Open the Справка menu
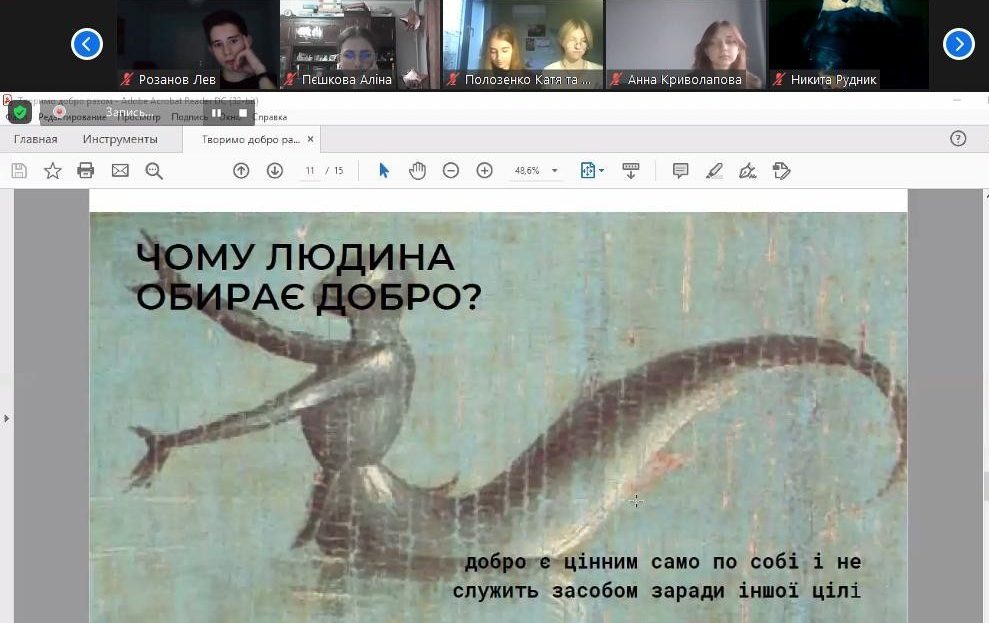The height and width of the screenshot is (623, 989). [270, 117]
